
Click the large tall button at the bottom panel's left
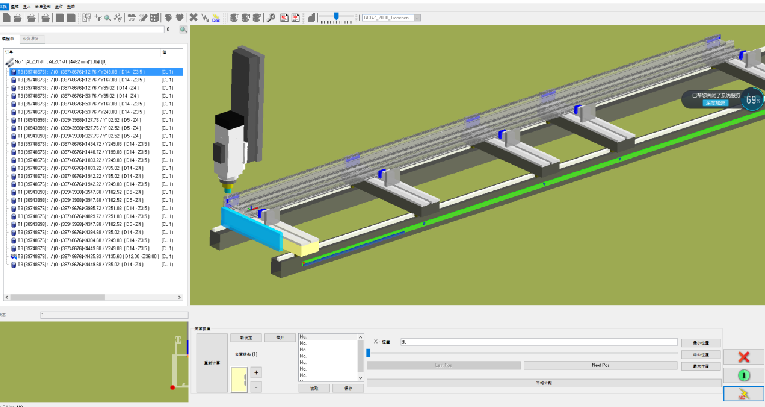(211, 364)
